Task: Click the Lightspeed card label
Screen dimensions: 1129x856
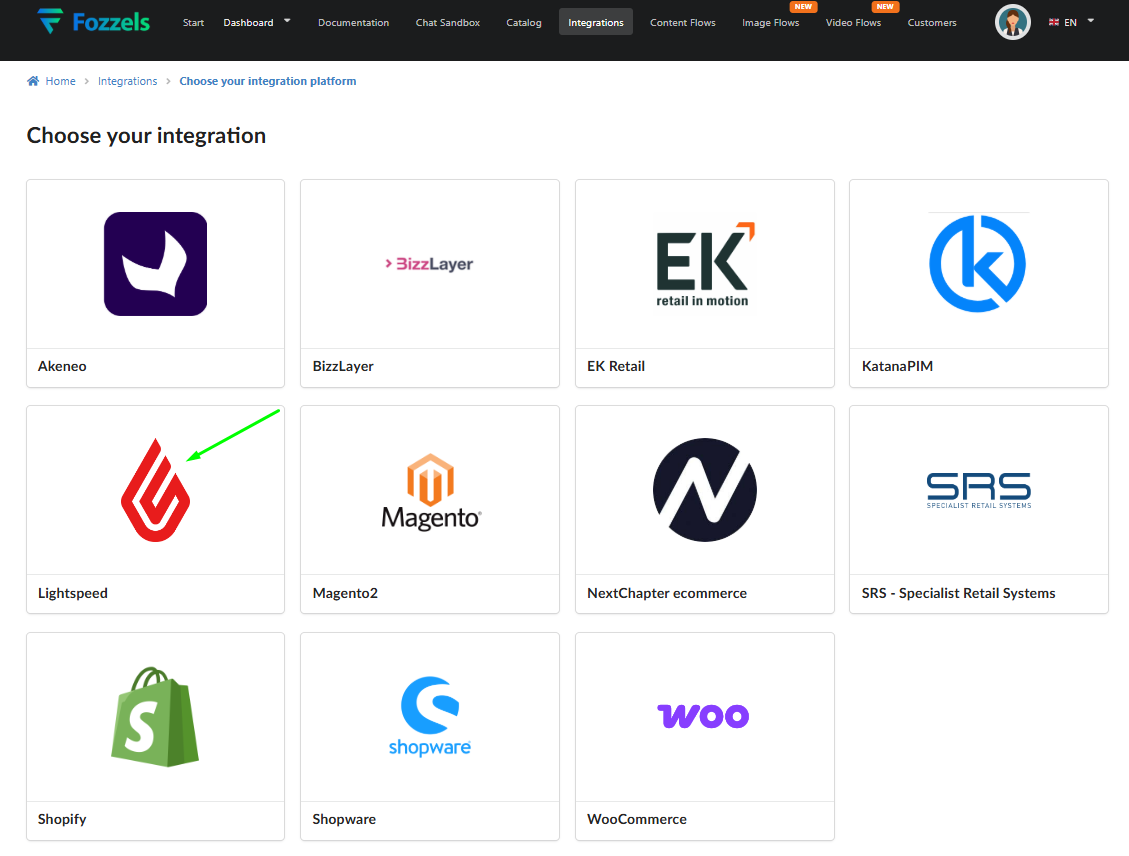Action: point(73,593)
